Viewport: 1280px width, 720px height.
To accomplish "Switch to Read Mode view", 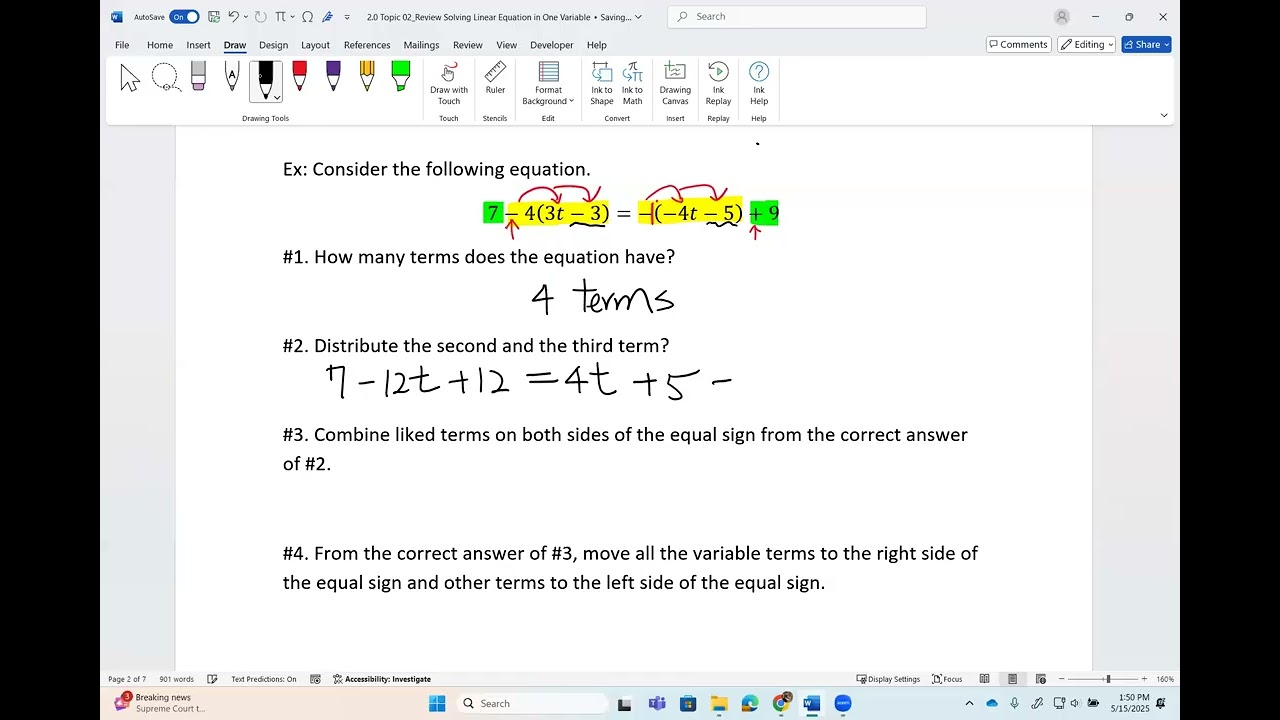I will [984, 679].
